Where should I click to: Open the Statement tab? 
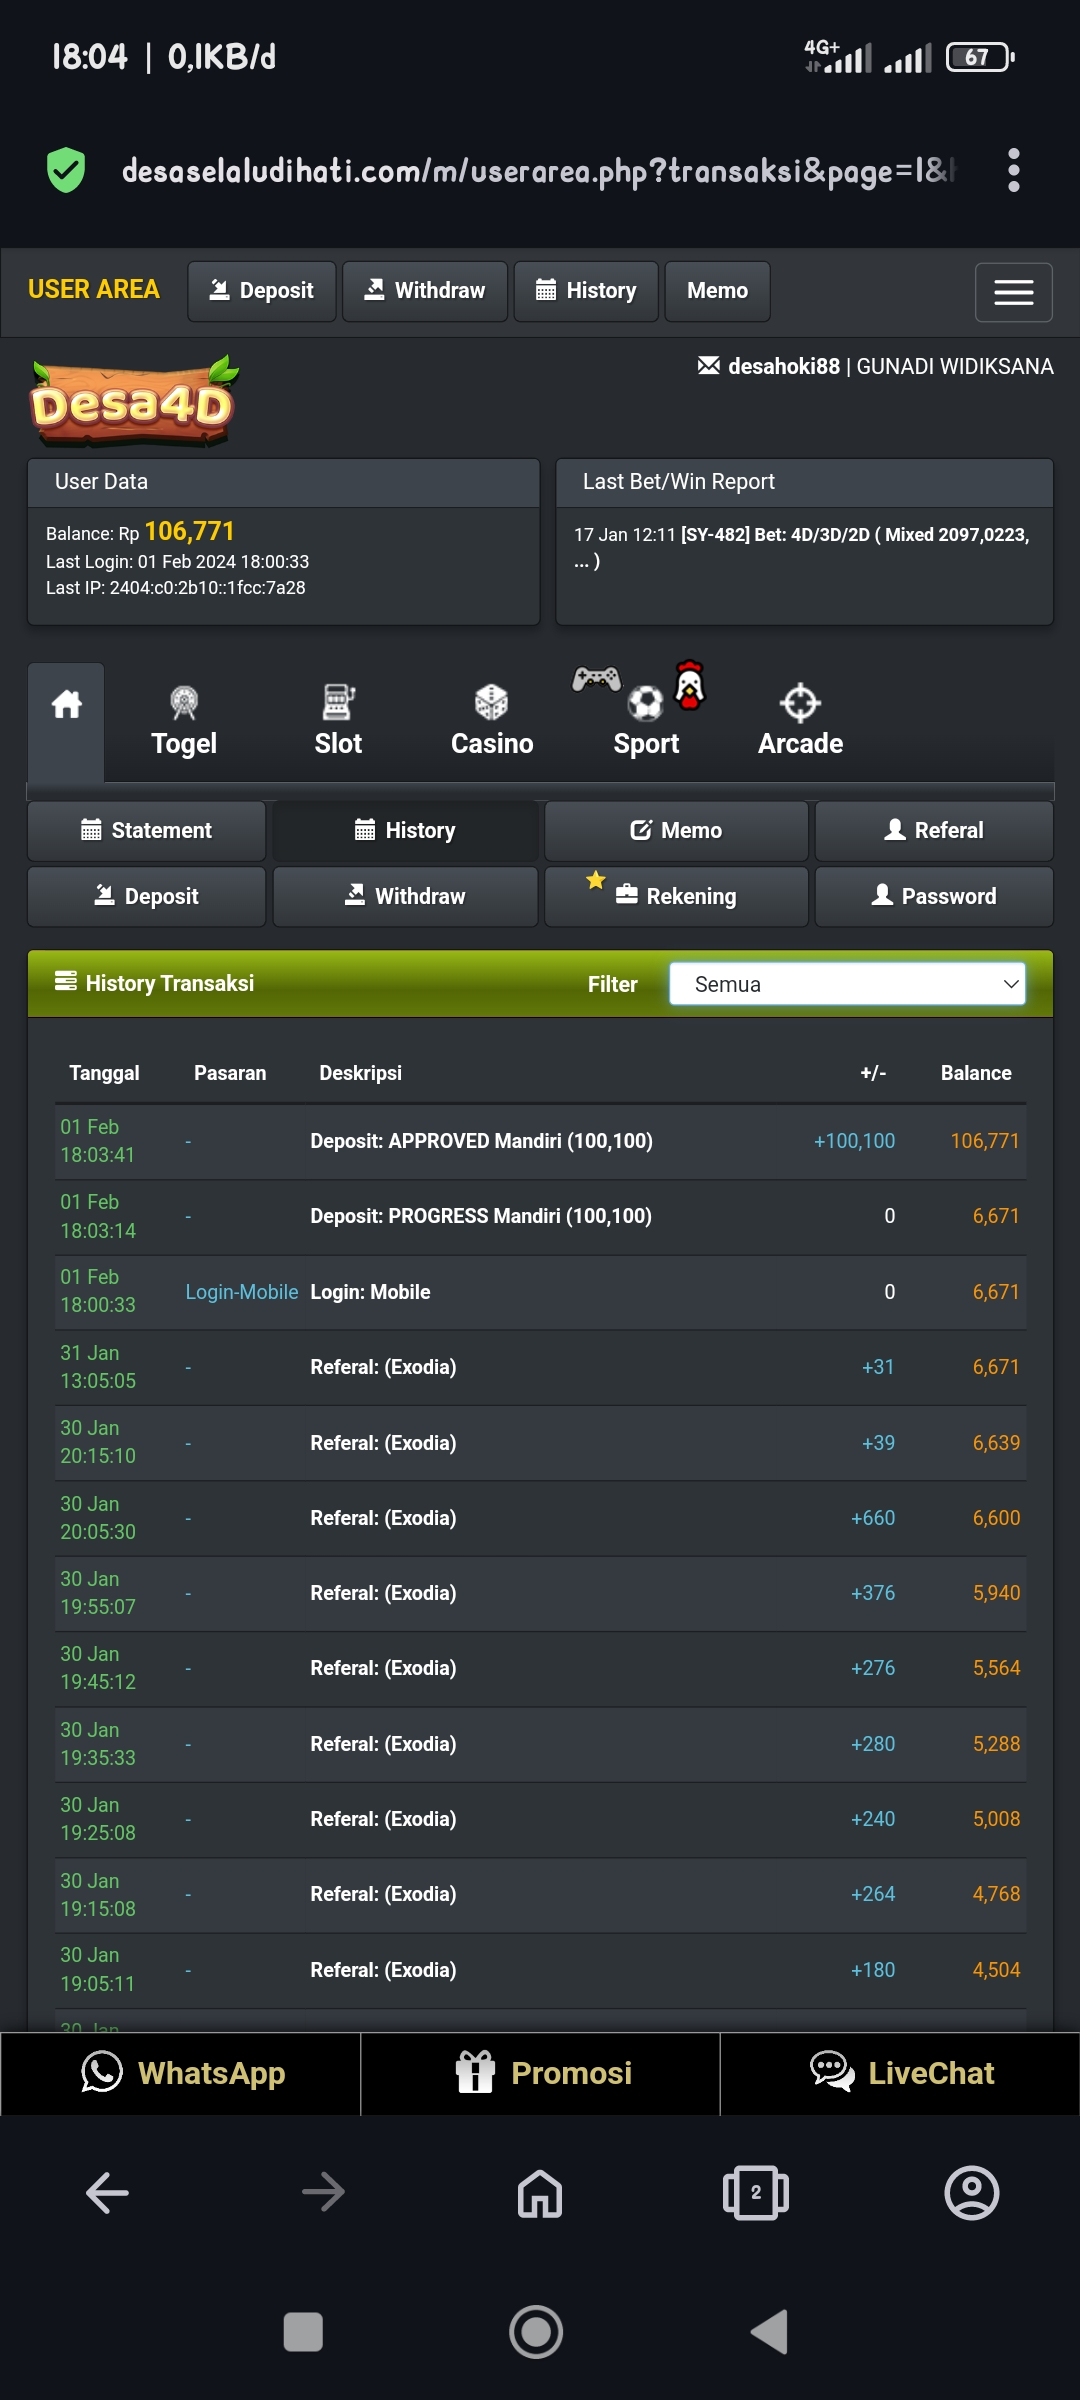point(147,830)
